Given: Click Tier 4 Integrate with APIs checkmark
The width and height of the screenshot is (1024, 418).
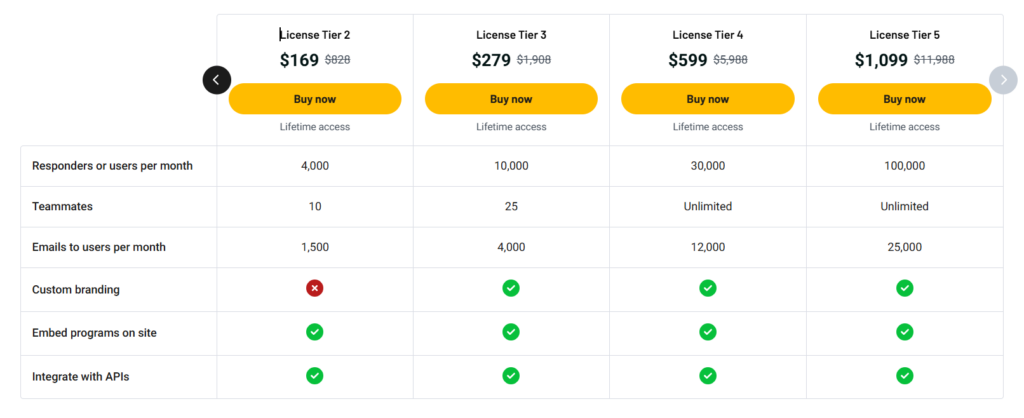Looking at the screenshot, I should [707, 376].
